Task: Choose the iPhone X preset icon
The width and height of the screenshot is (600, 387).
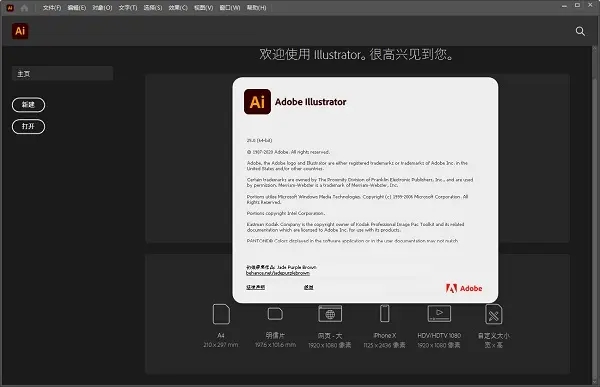Action: tap(385, 314)
